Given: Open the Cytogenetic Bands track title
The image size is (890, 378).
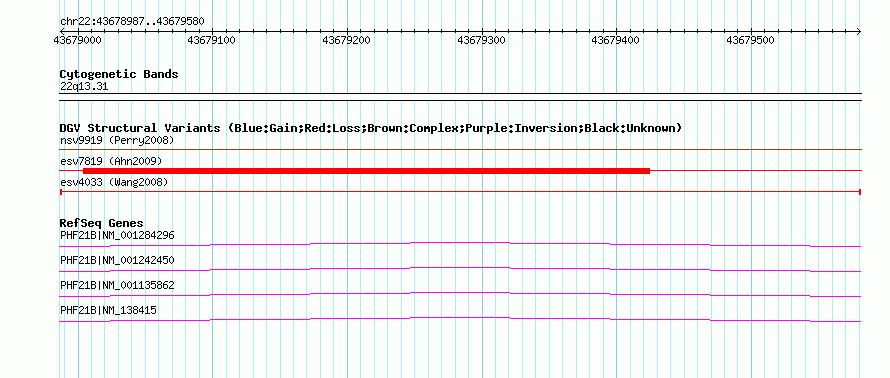Looking at the screenshot, I should pyautogui.click(x=119, y=74).
